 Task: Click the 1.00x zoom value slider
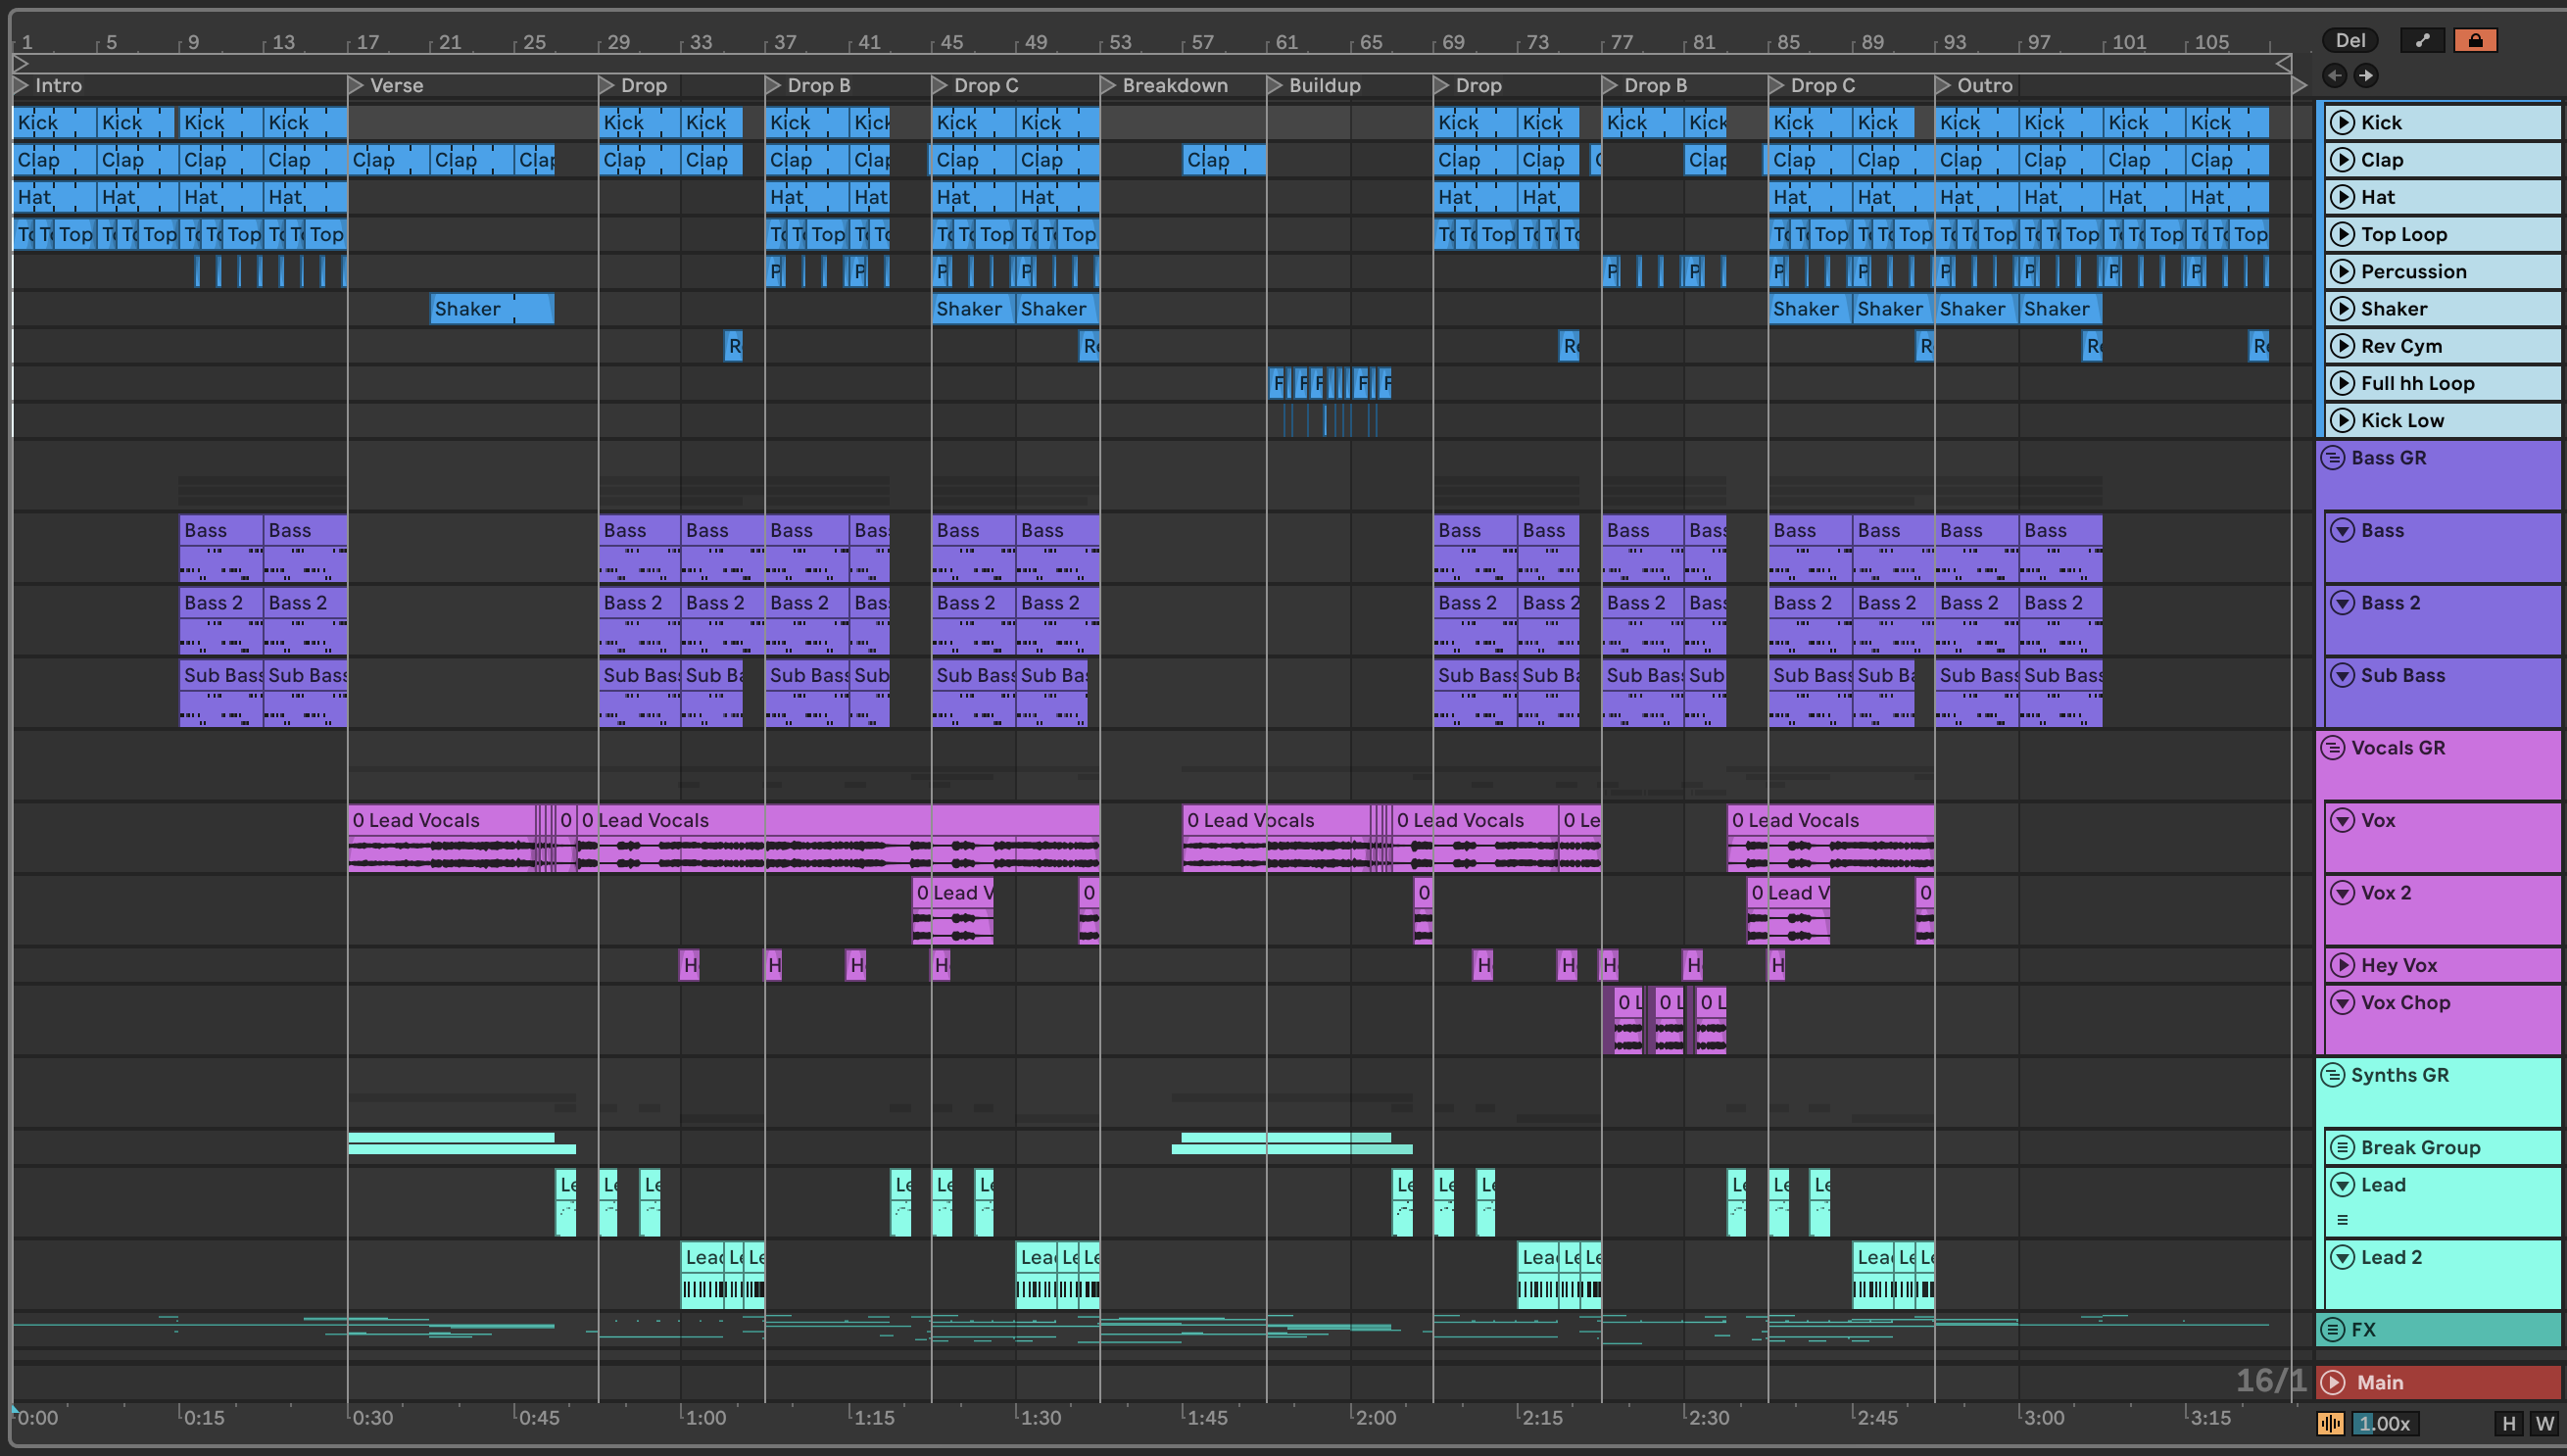pos(2385,1423)
